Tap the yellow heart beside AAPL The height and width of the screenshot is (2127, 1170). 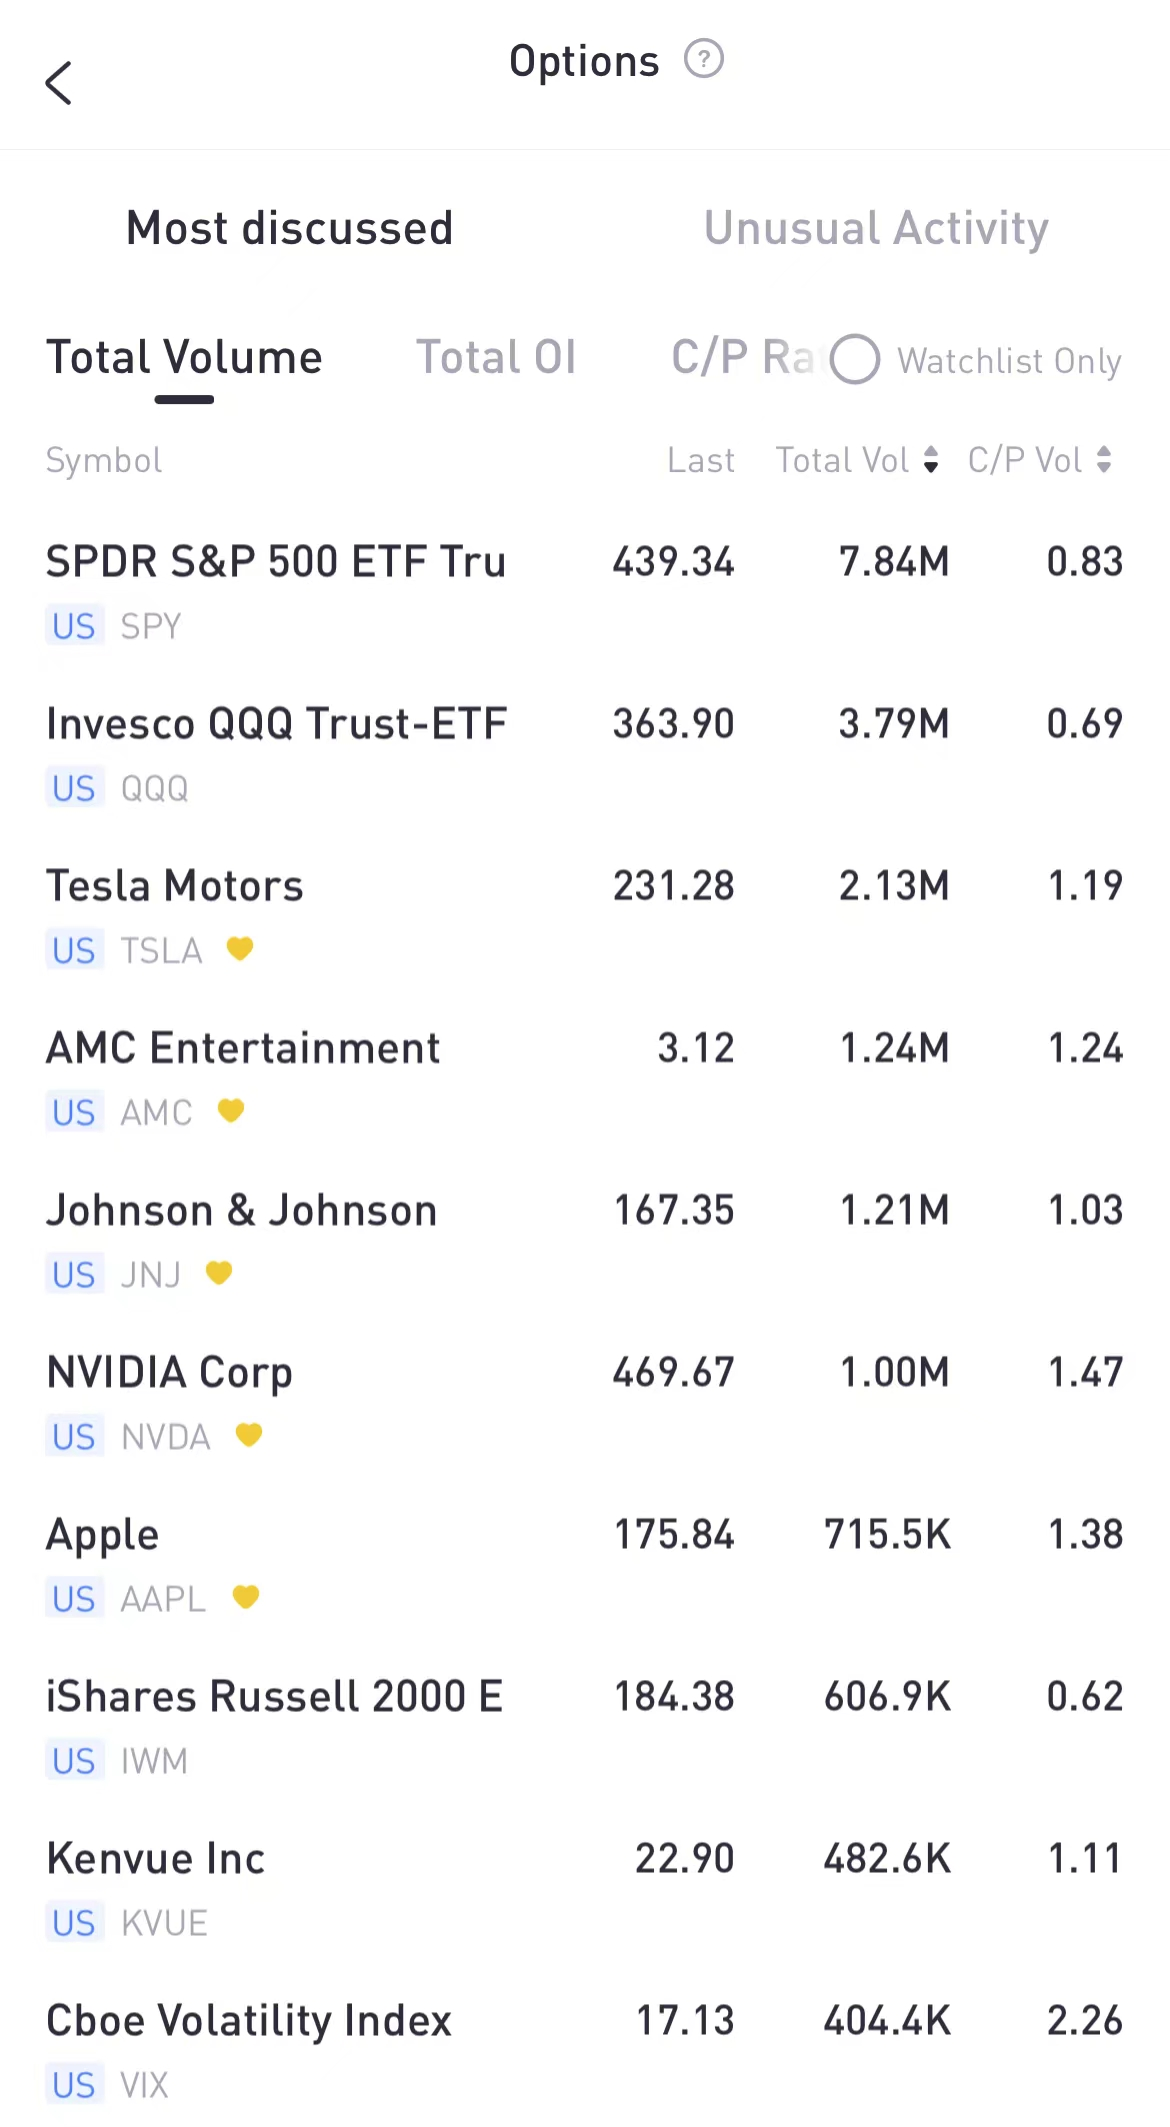tap(246, 1597)
